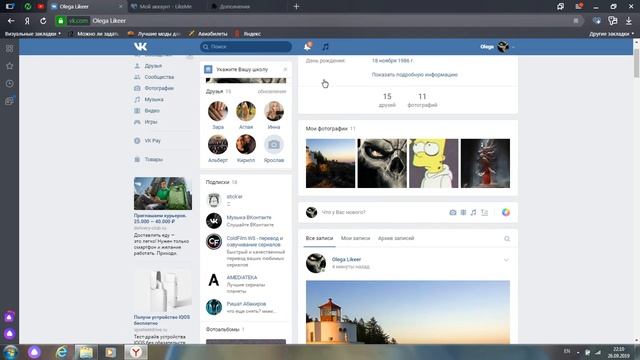Open Сообщества in left menu
Screen dimensions: 640x360
159,77
